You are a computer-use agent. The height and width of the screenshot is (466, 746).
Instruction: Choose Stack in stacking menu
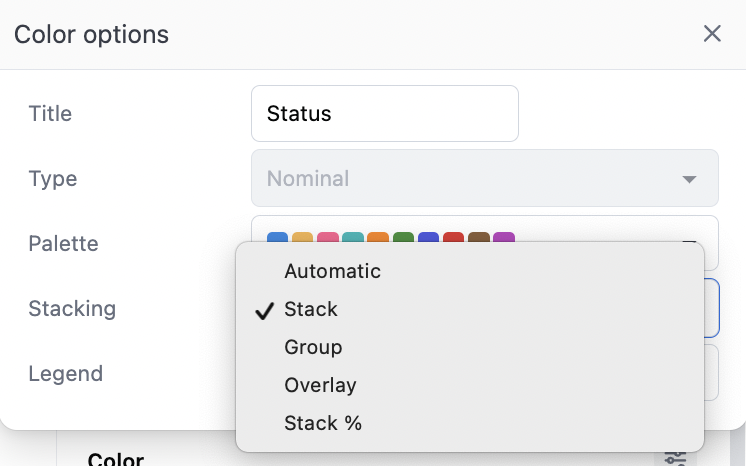(x=311, y=309)
